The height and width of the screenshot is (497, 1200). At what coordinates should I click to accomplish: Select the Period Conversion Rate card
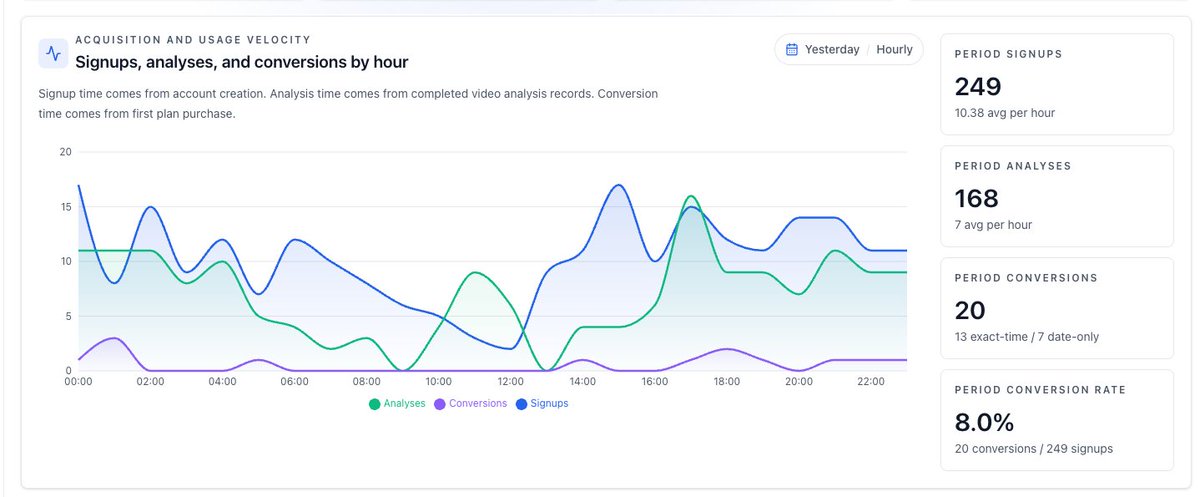click(1057, 420)
